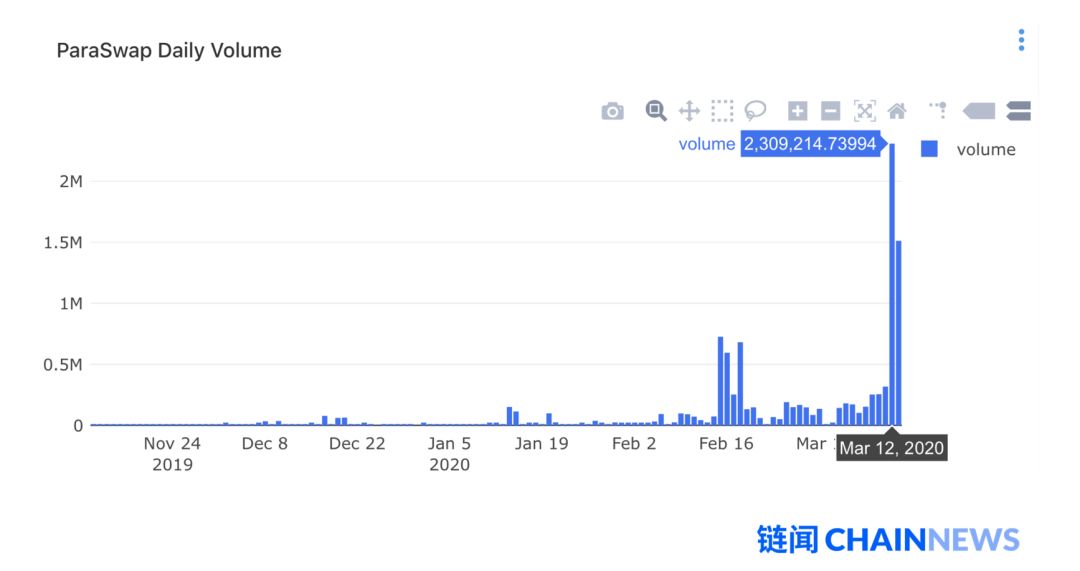Select the Zoom magnifier tool
This screenshot has width=1080, height=571.
point(656,110)
